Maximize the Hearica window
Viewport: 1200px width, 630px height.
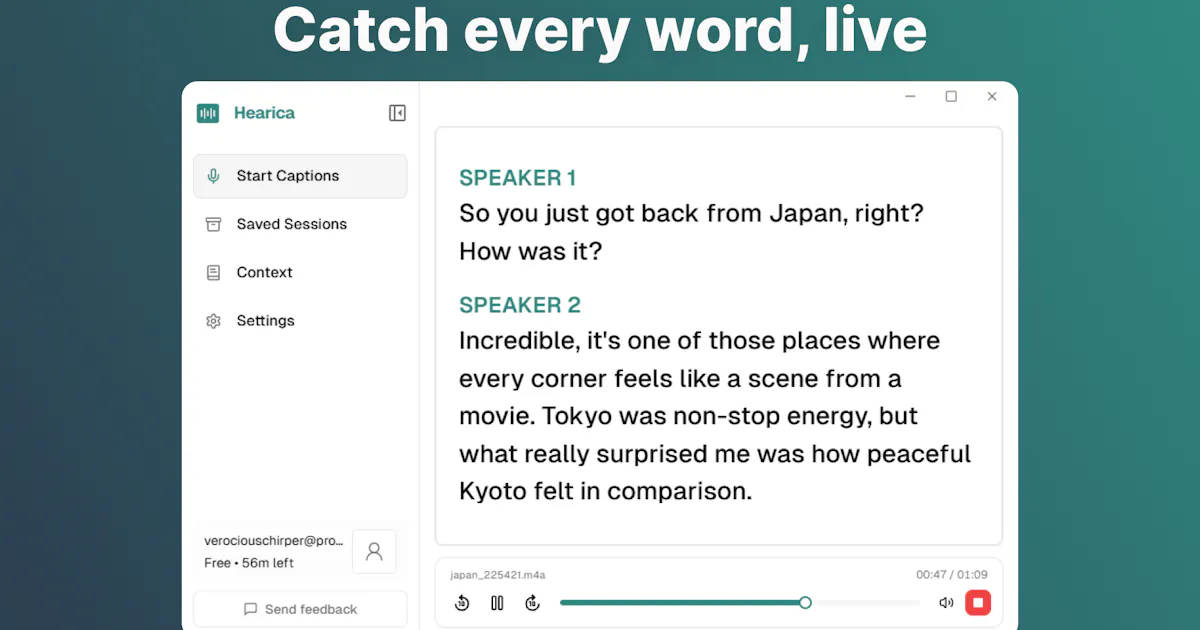pos(951,97)
